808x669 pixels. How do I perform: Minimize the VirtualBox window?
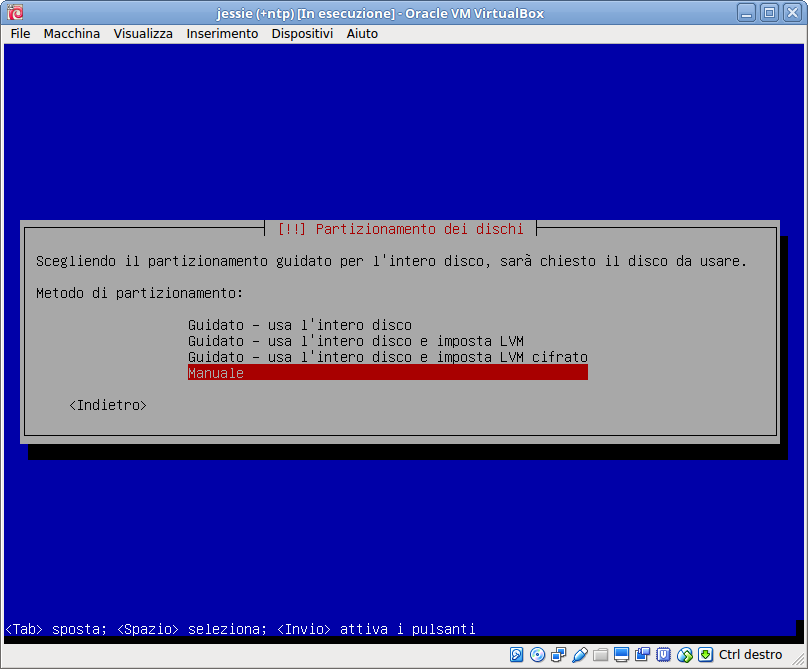point(746,12)
